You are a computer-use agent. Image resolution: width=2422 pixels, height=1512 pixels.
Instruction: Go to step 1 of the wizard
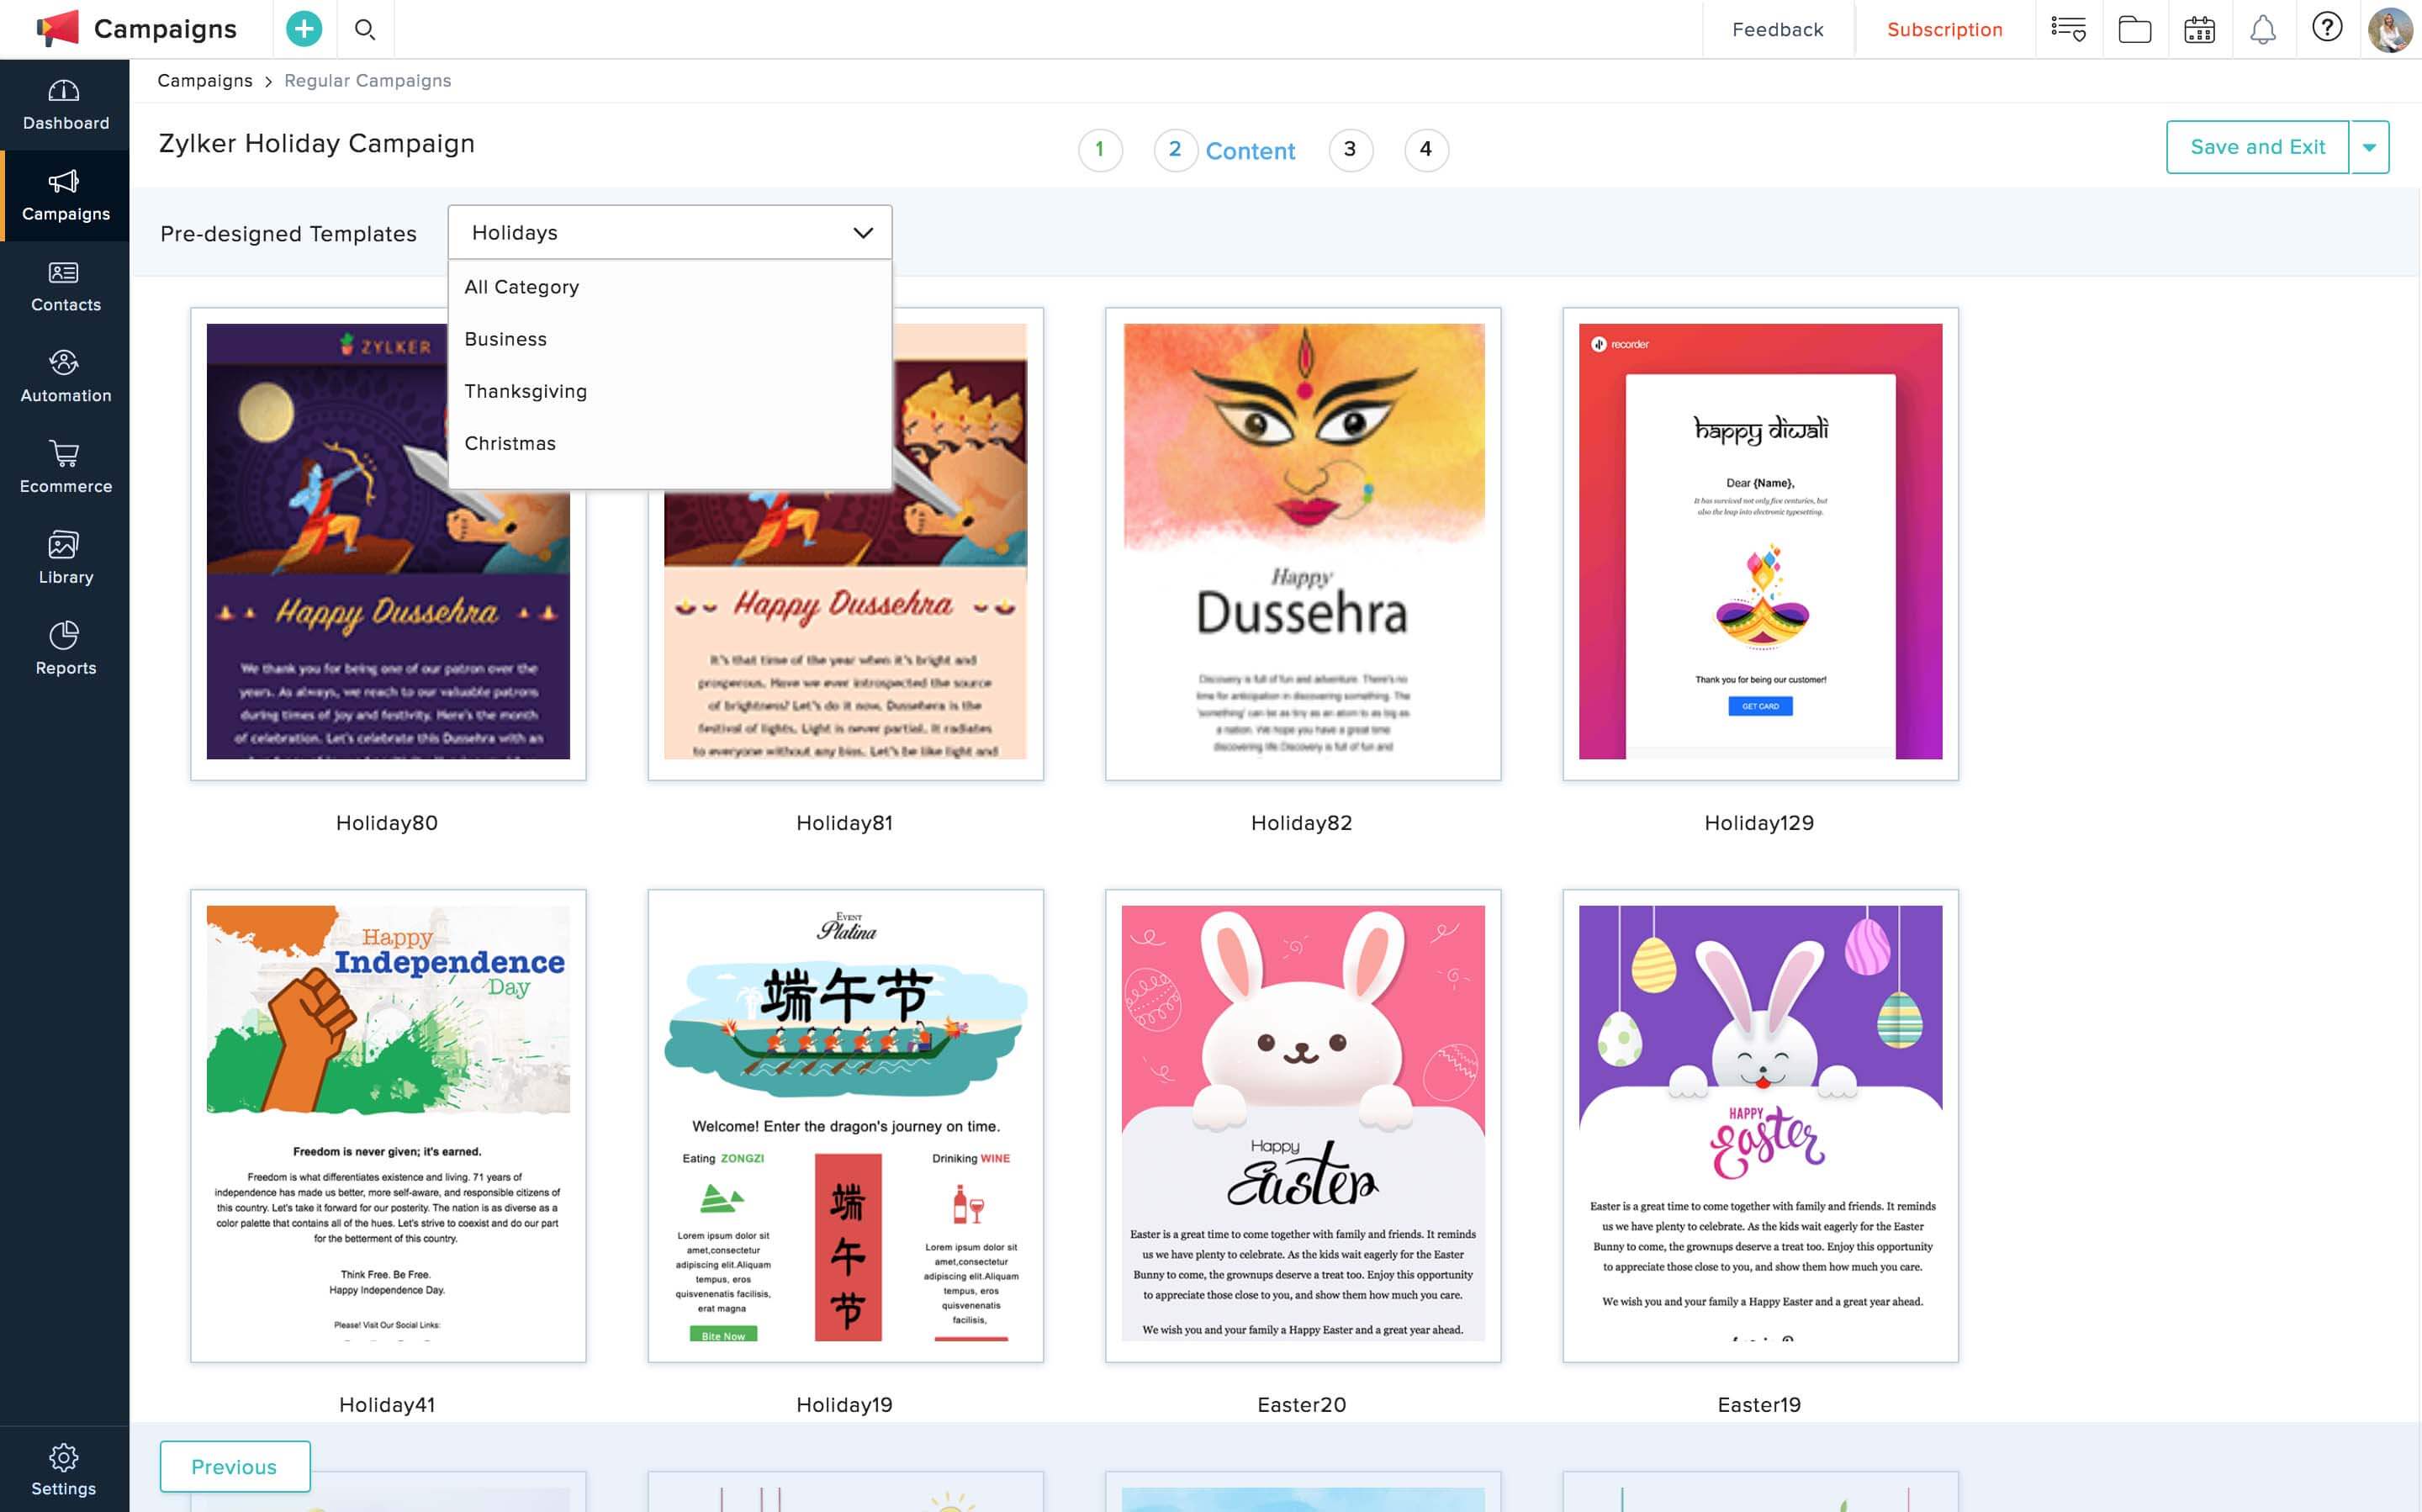(1100, 150)
